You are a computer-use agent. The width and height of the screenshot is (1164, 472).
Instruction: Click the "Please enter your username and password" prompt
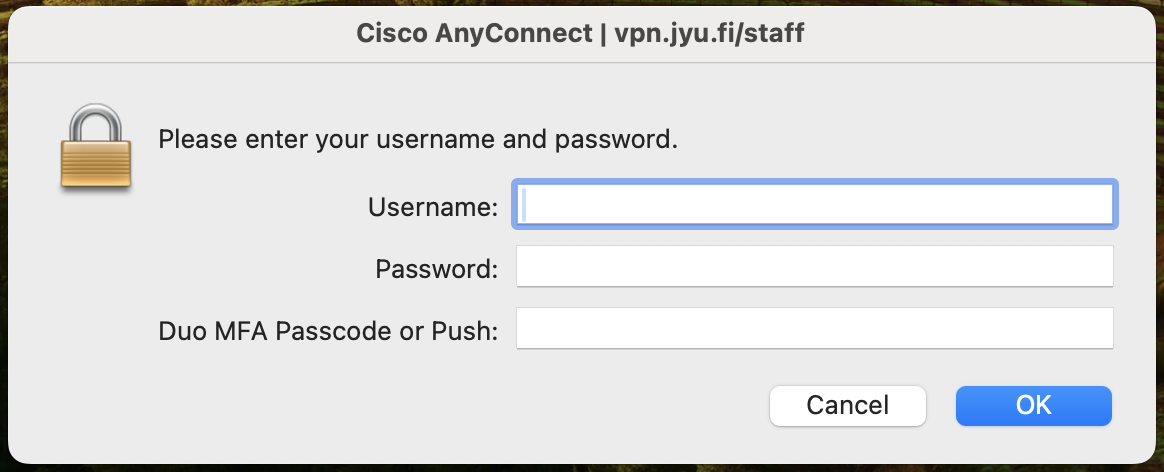pyautogui.click(x=418, y=139)
